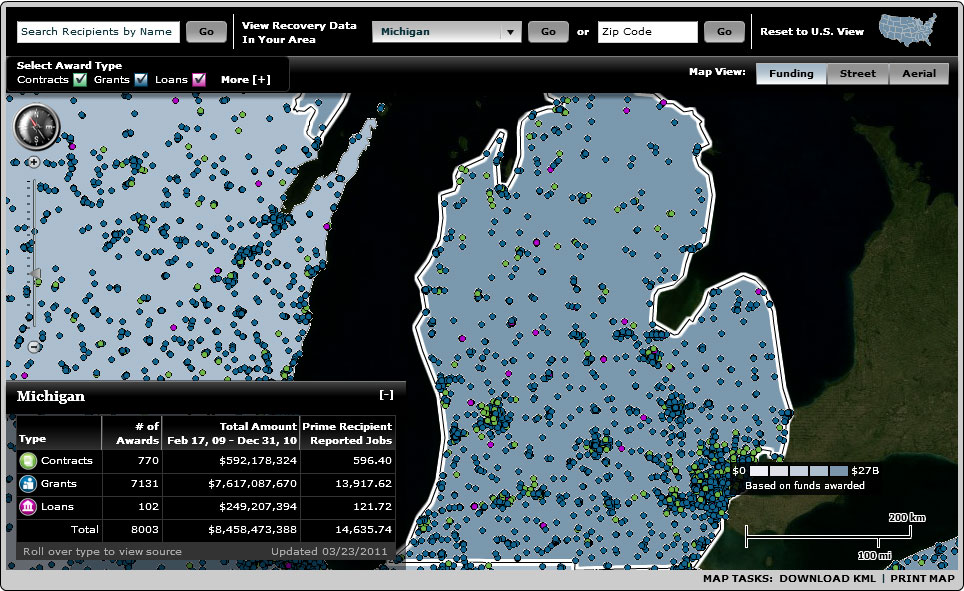Switch to Street map view
964x591 pixels.
[x=857, y=74]
